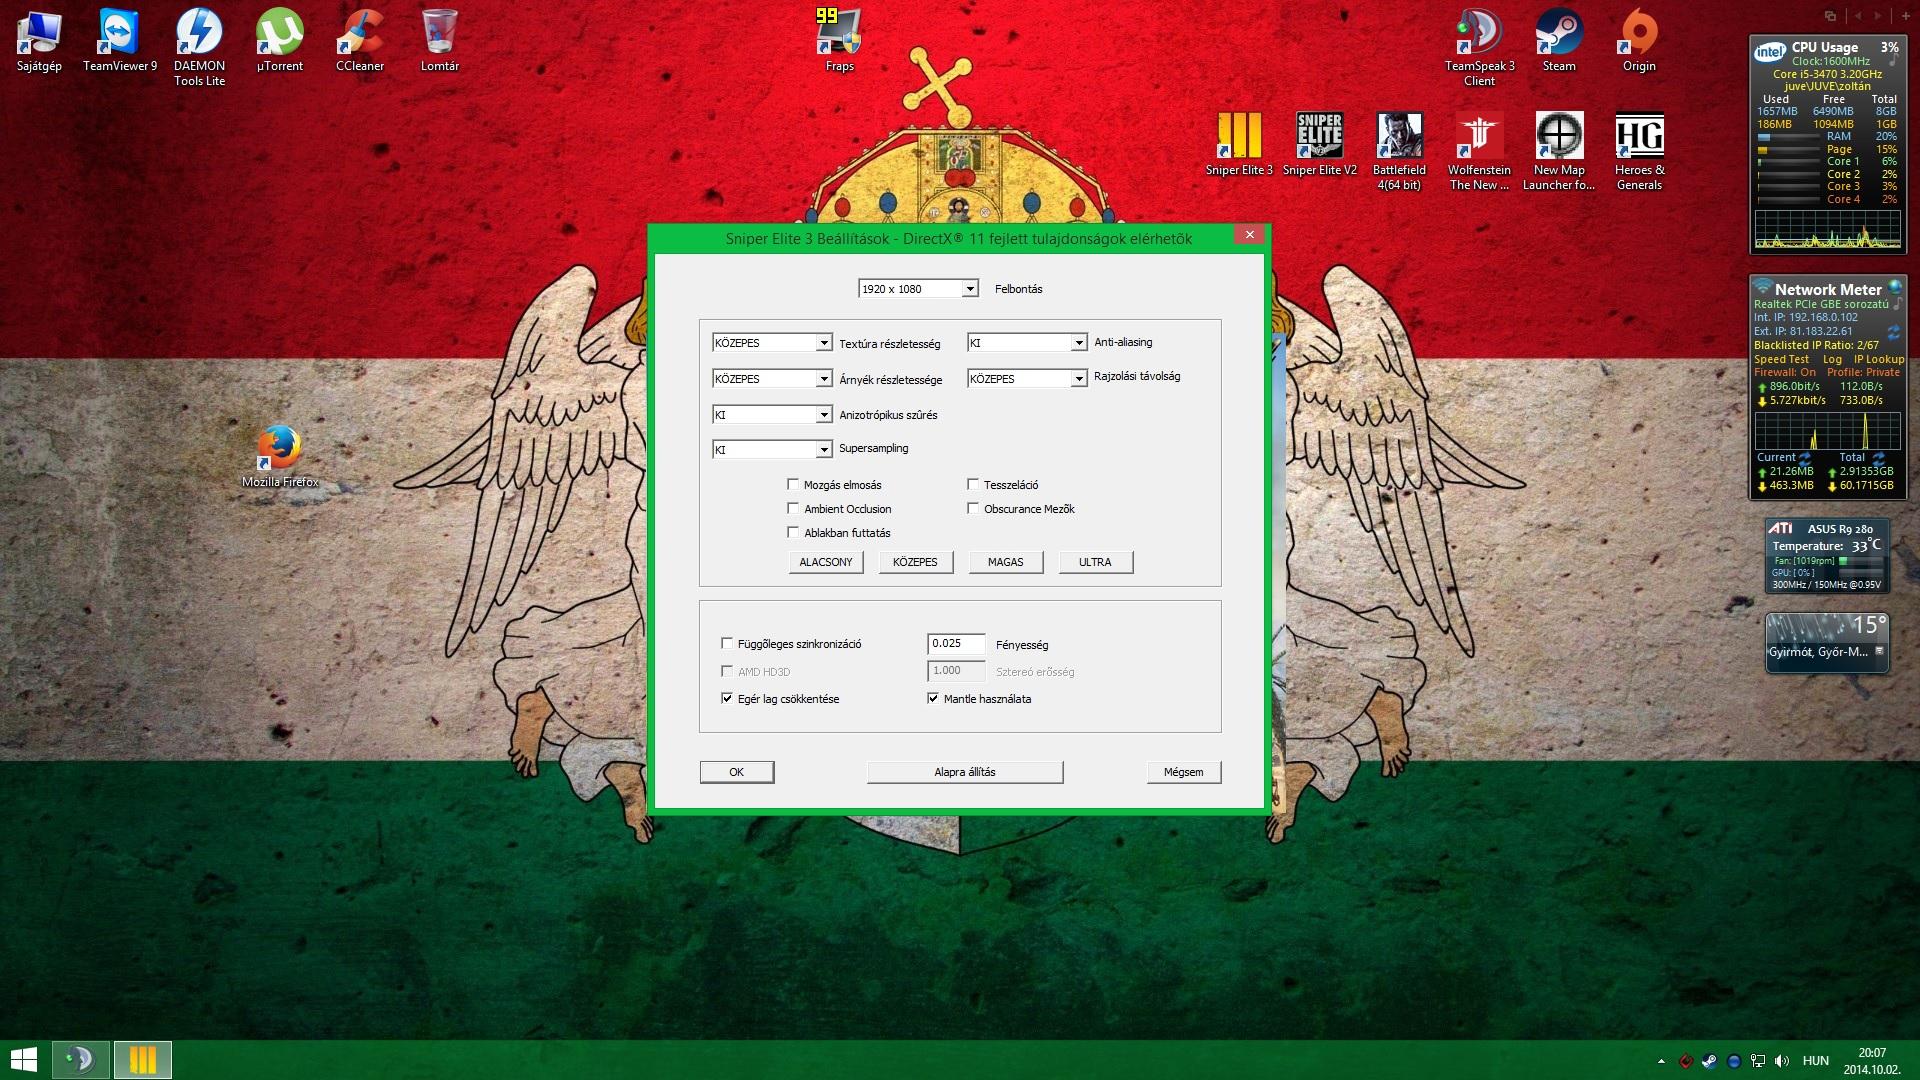Click IP Lookup in Network Meter
1920x1080 pixels.
tap(1879, 359)
